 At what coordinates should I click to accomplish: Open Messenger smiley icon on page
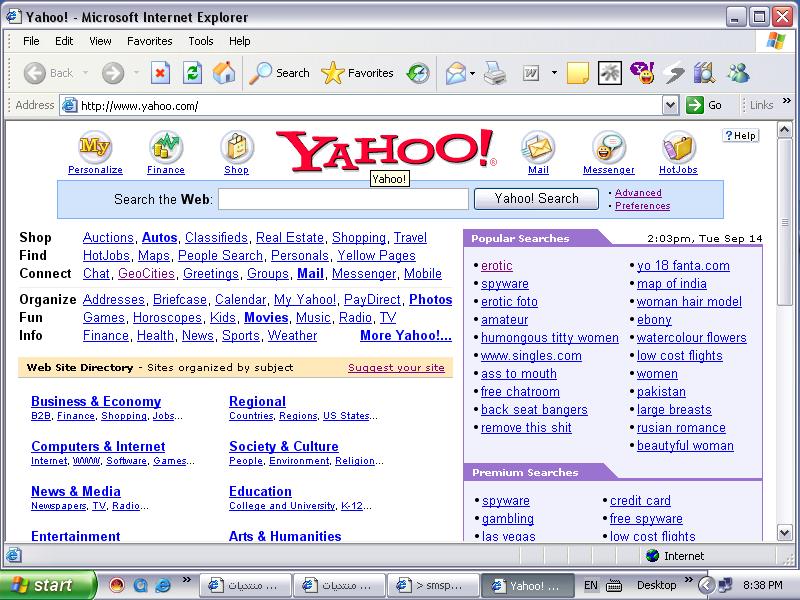(609, 147)
